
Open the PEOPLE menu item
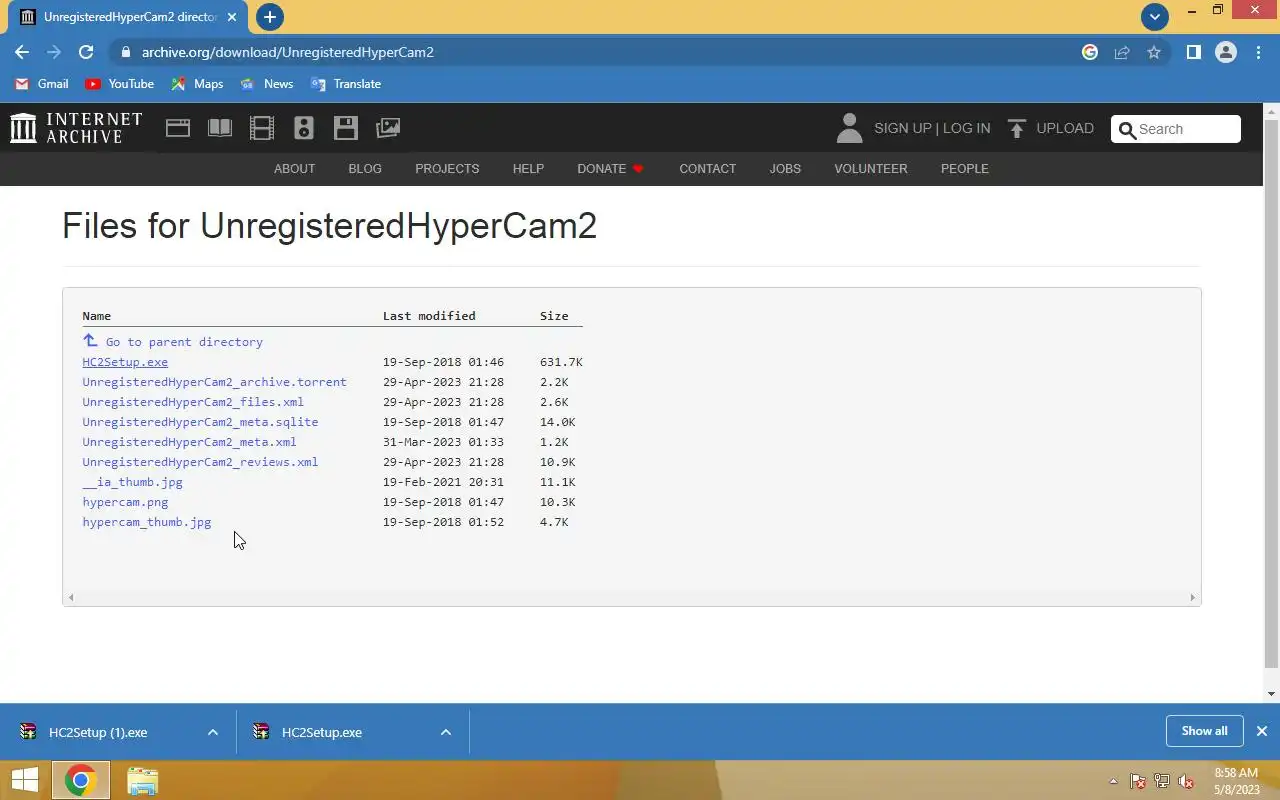pyautogui.click(x=964, y=168)
